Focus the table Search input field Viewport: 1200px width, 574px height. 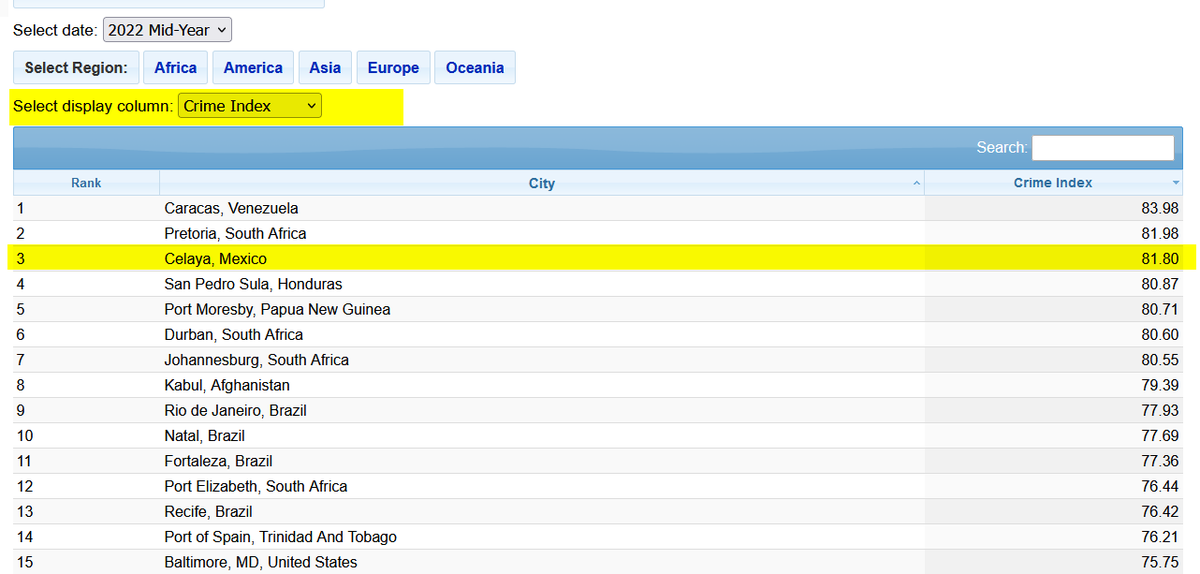coord(1103,148)
